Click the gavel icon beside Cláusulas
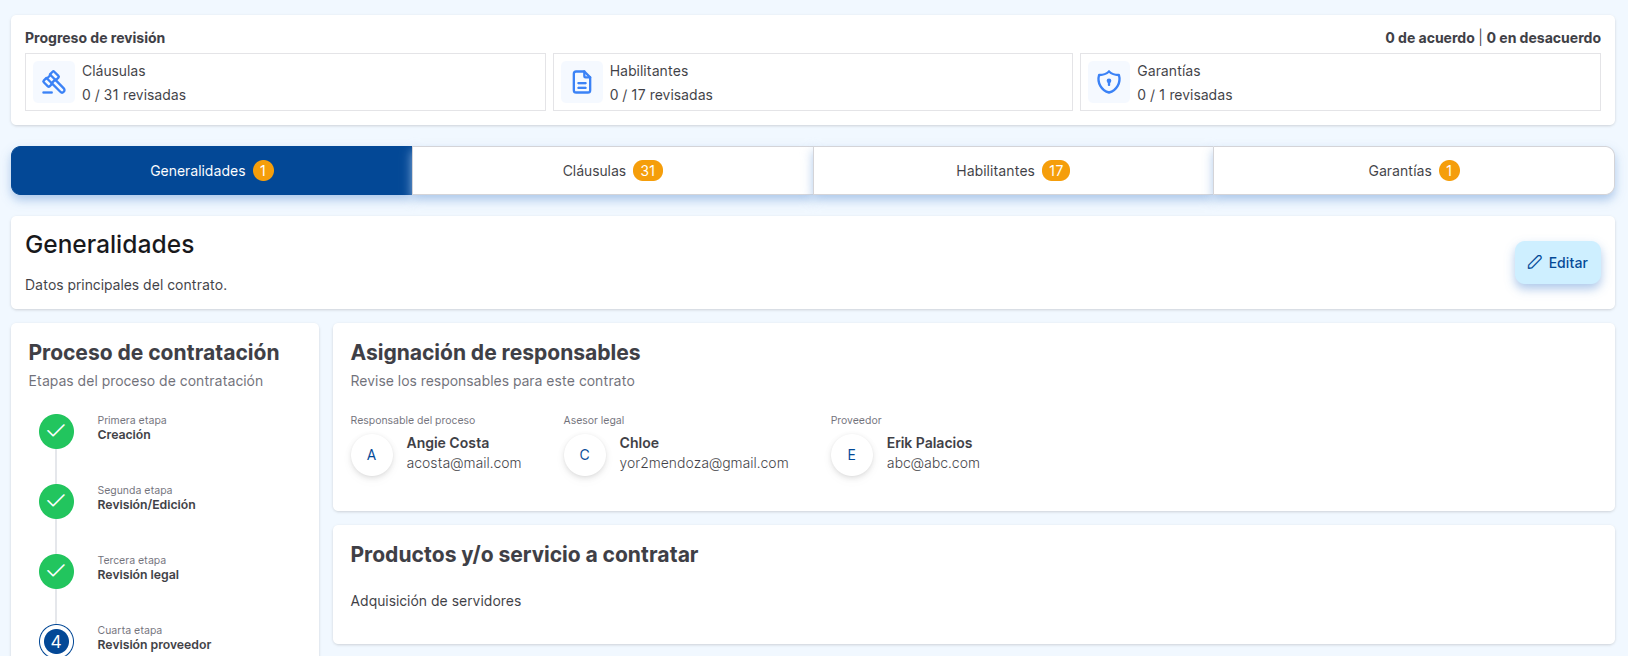1628x656 pixels. click(54, 82)
